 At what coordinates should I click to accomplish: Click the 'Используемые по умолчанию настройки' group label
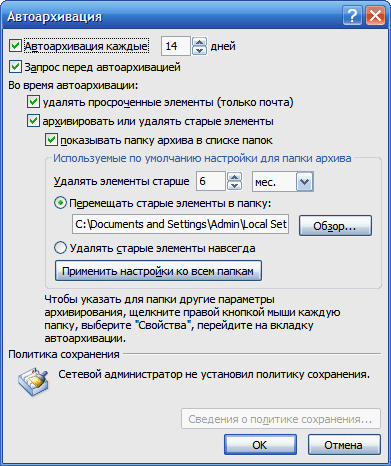click(x=202, y=158)
